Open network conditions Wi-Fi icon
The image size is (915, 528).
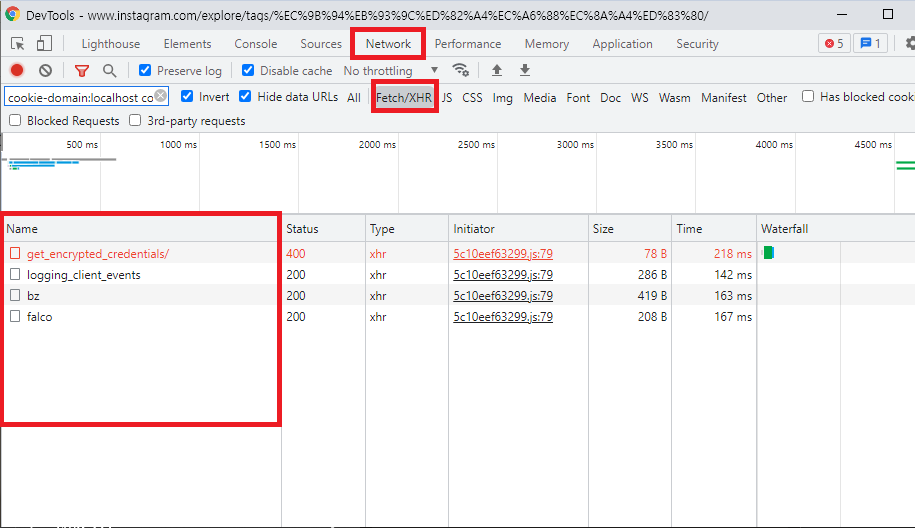(x=460, y=71)
